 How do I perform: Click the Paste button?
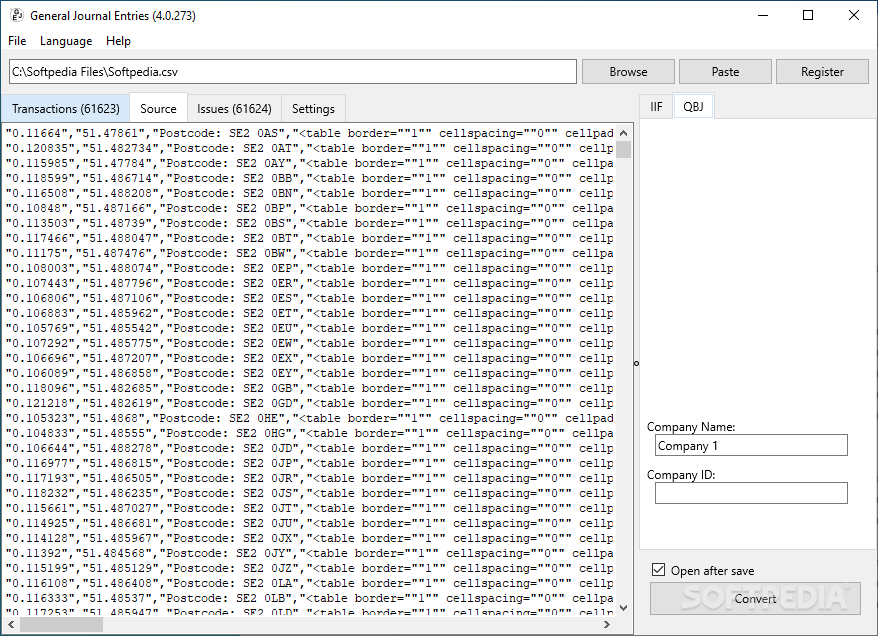pyautogui.click(x=725, y=72)
